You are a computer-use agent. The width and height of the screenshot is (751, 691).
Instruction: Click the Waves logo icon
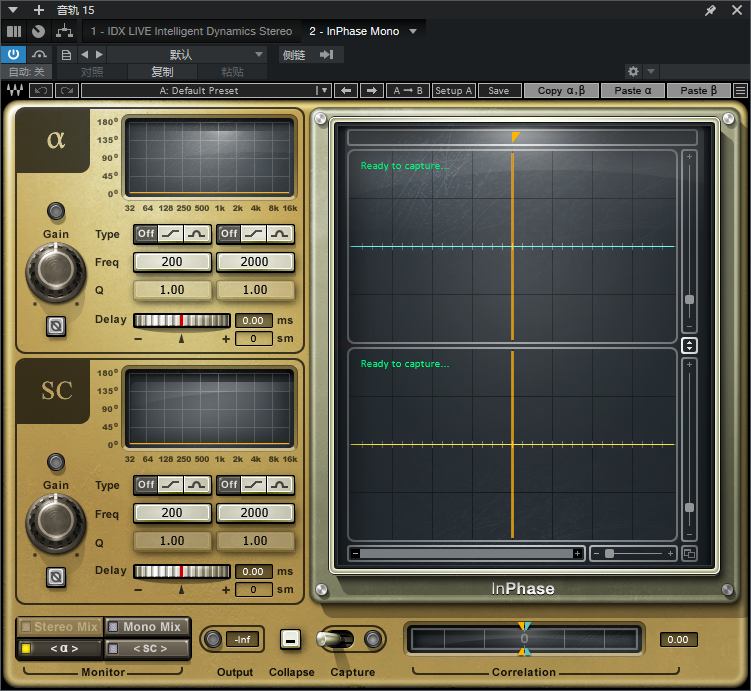(15, 90)
